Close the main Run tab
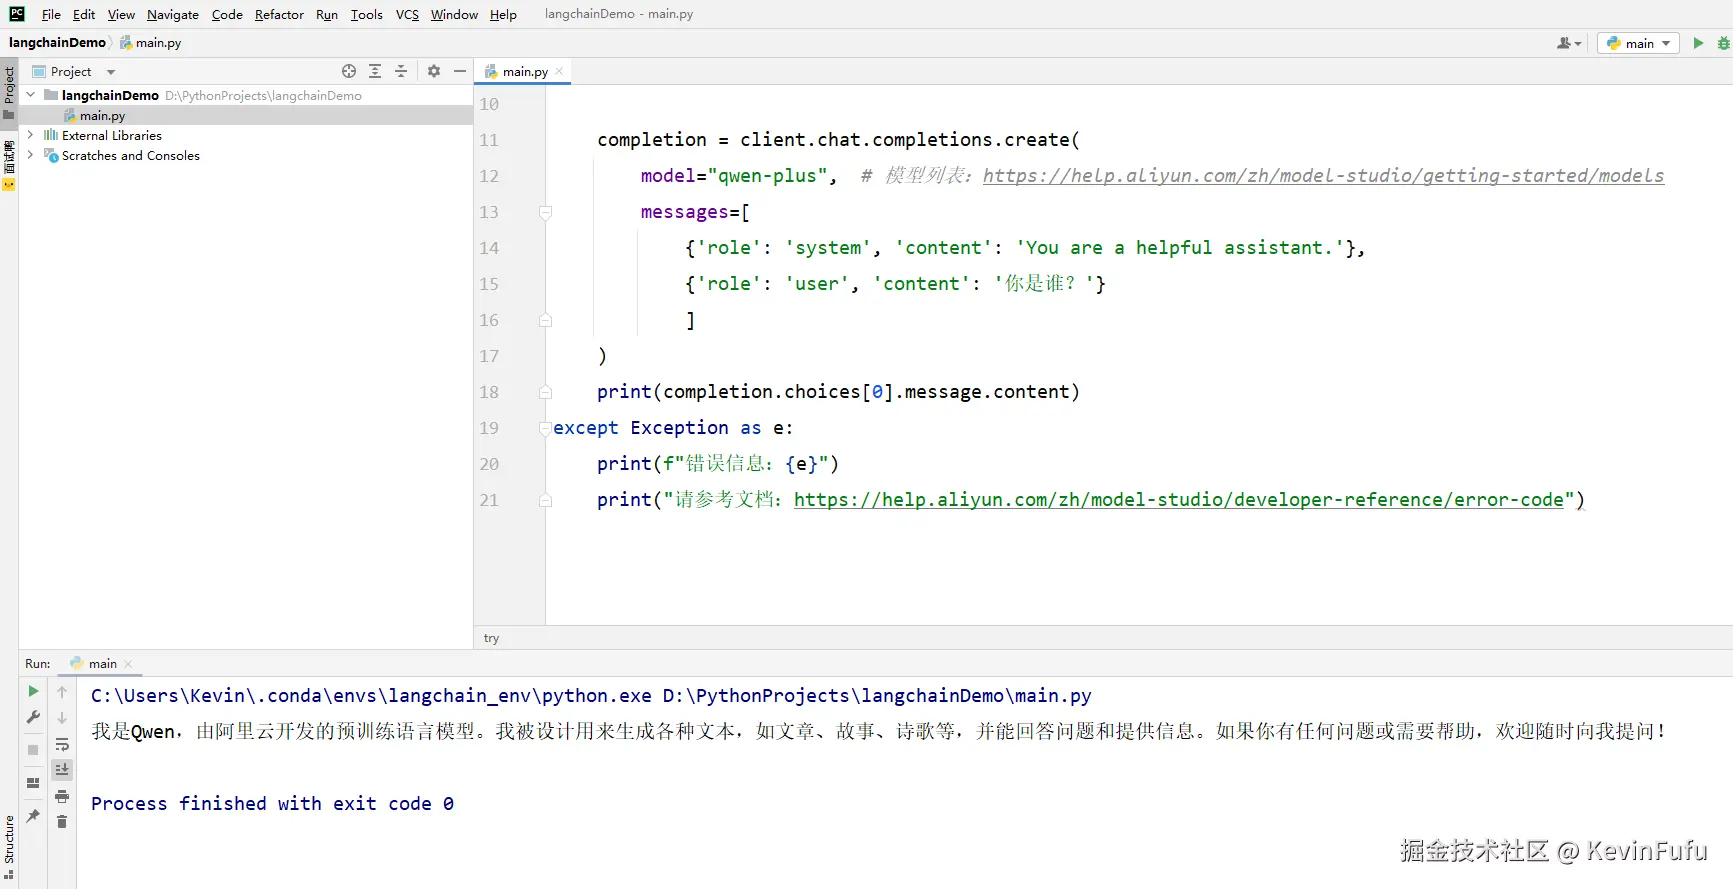1733x889 pixels. coord(128,664)
